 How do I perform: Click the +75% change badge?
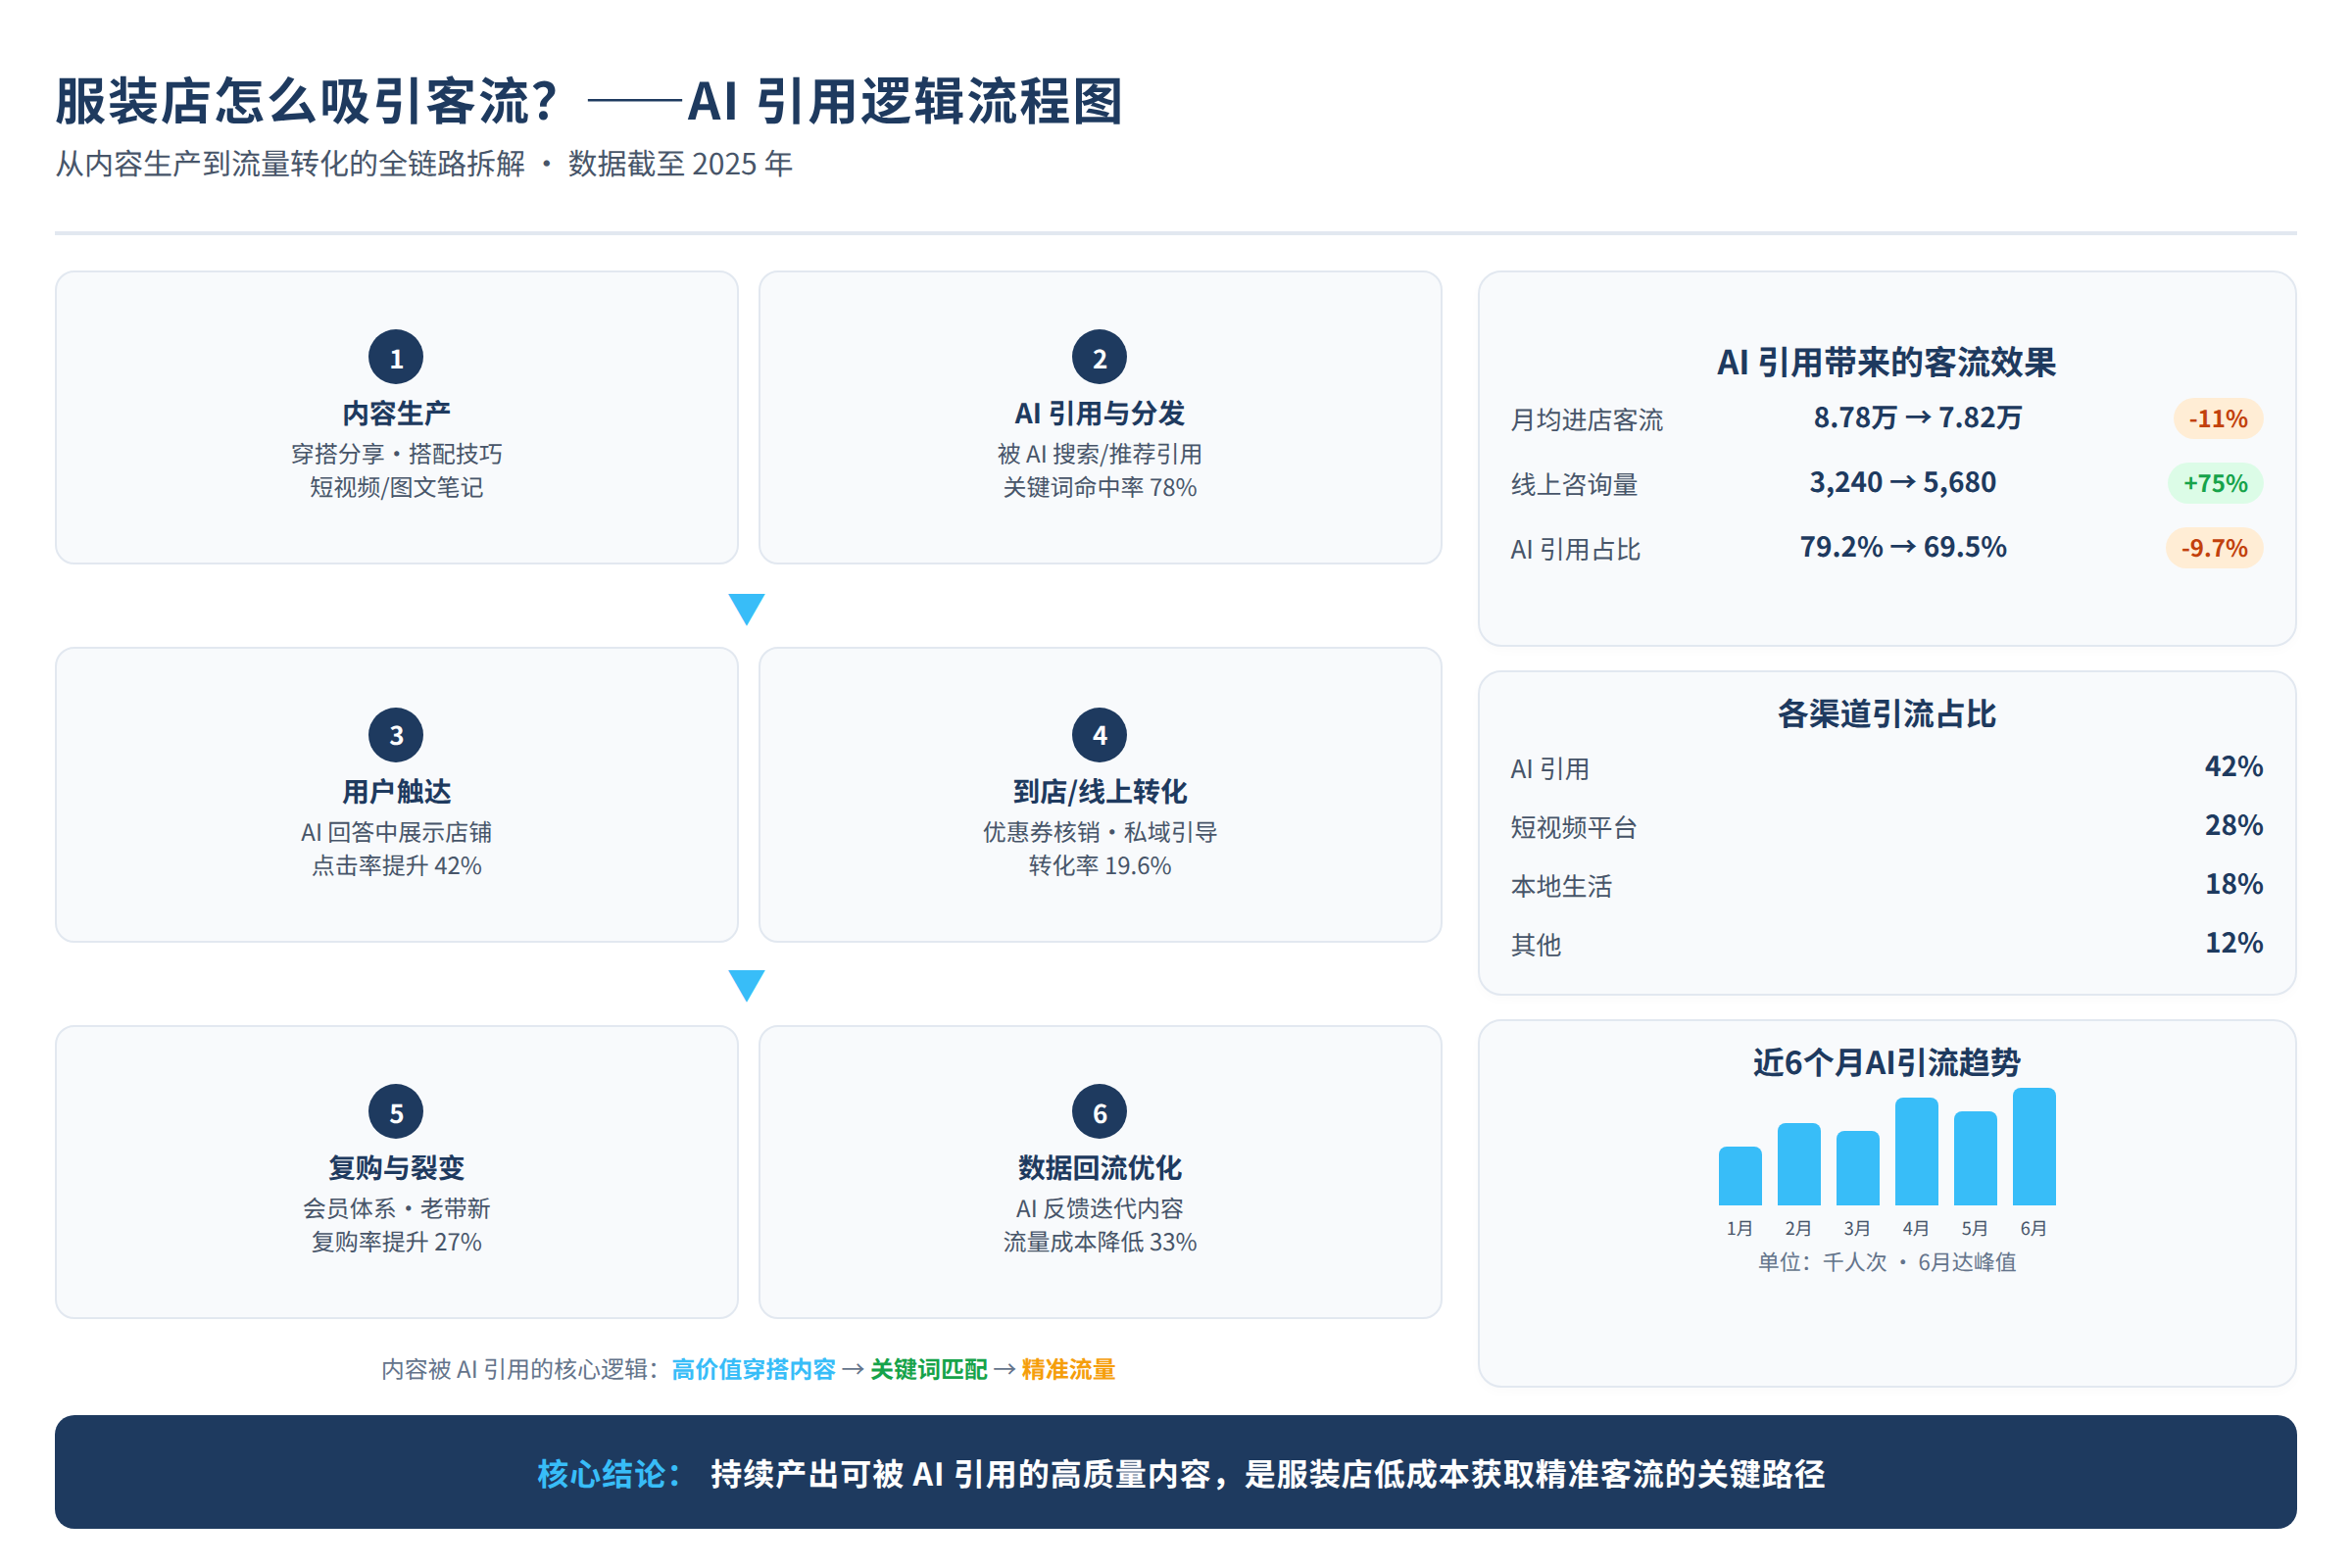pyautogui.click(x=2214, y=483)
